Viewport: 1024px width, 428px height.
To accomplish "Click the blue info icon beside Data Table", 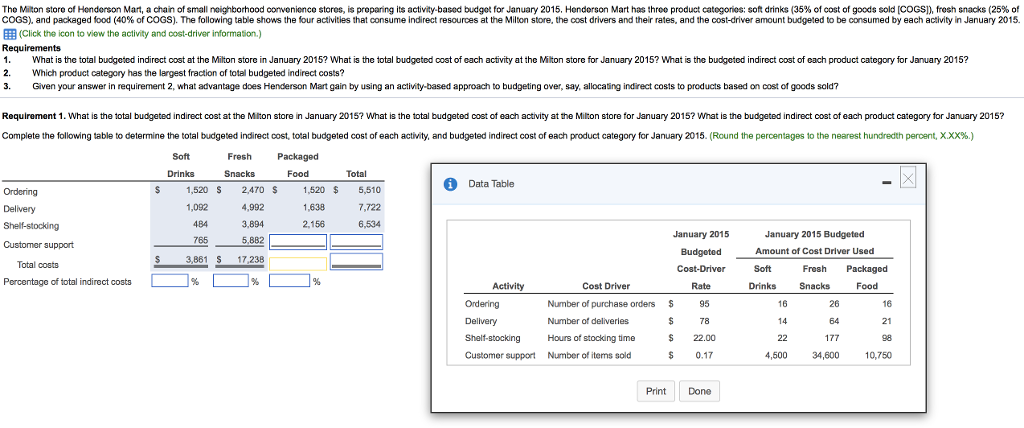I will [449, 184].
